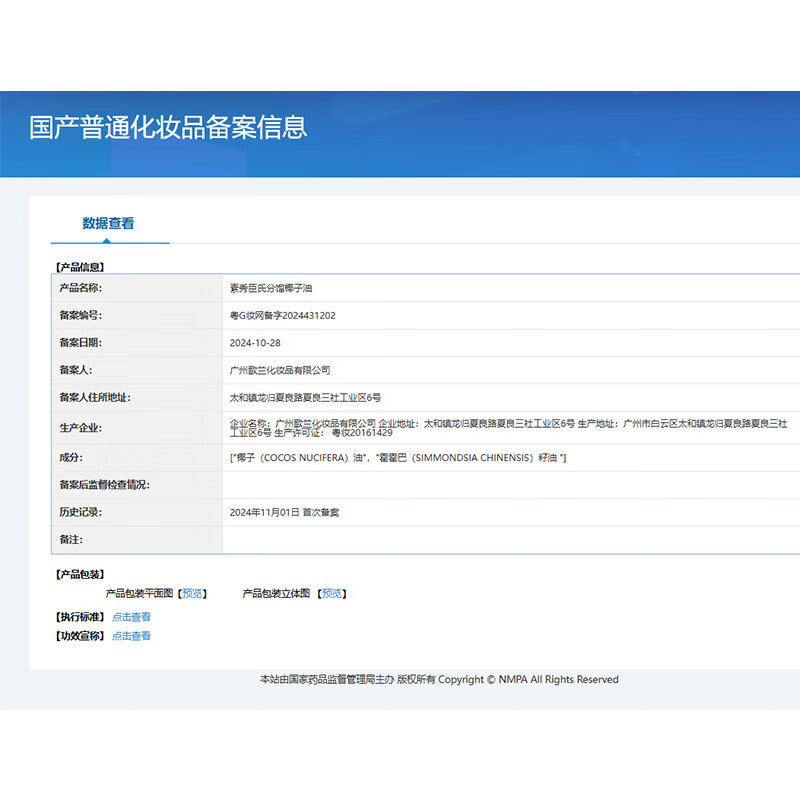Select history record 2024年11月01日 首次备案
Viewport: 800px width, 800px height.
pos(284,512)
